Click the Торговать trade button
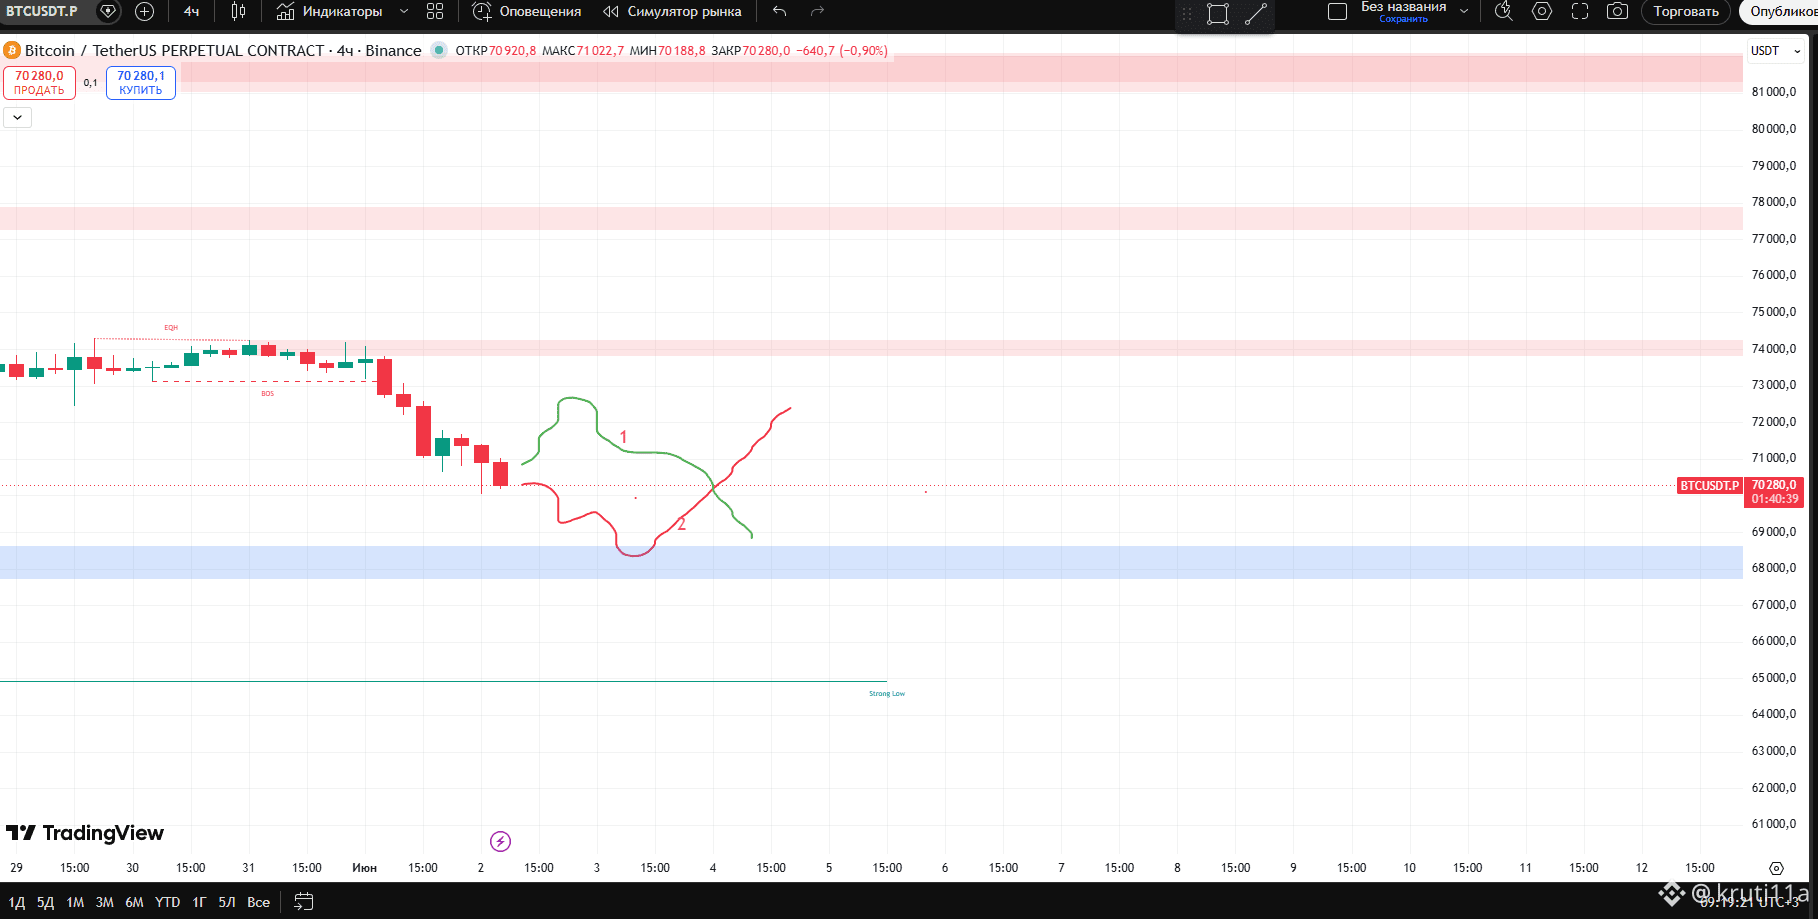Viewport: 1818px width, 919px height. pos(1686,11)
